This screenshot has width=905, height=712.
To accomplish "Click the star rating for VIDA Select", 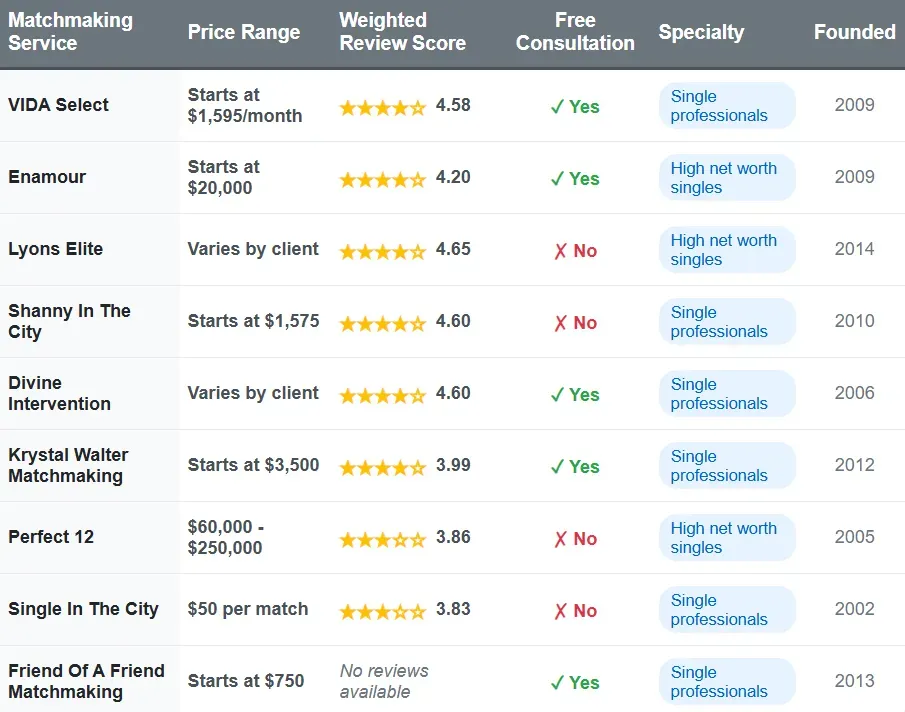I will (382, 107).
